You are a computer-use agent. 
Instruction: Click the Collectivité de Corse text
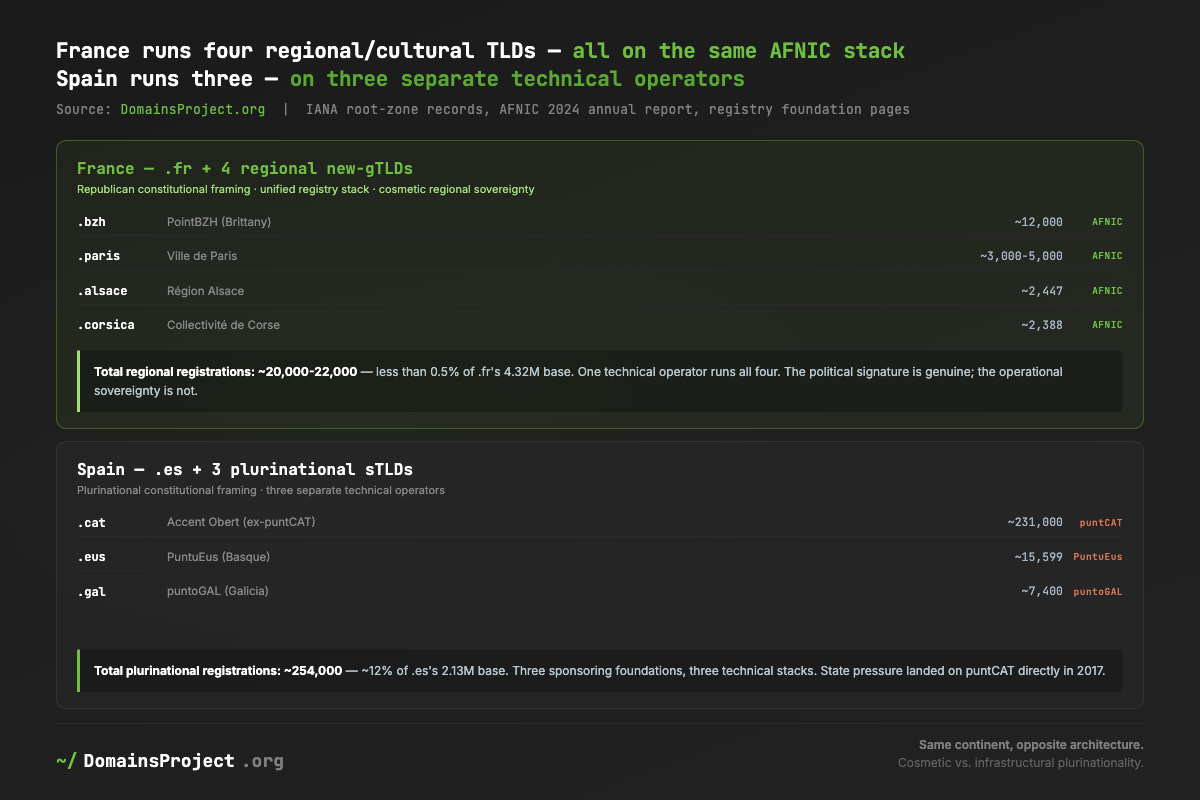pos(223,325)
